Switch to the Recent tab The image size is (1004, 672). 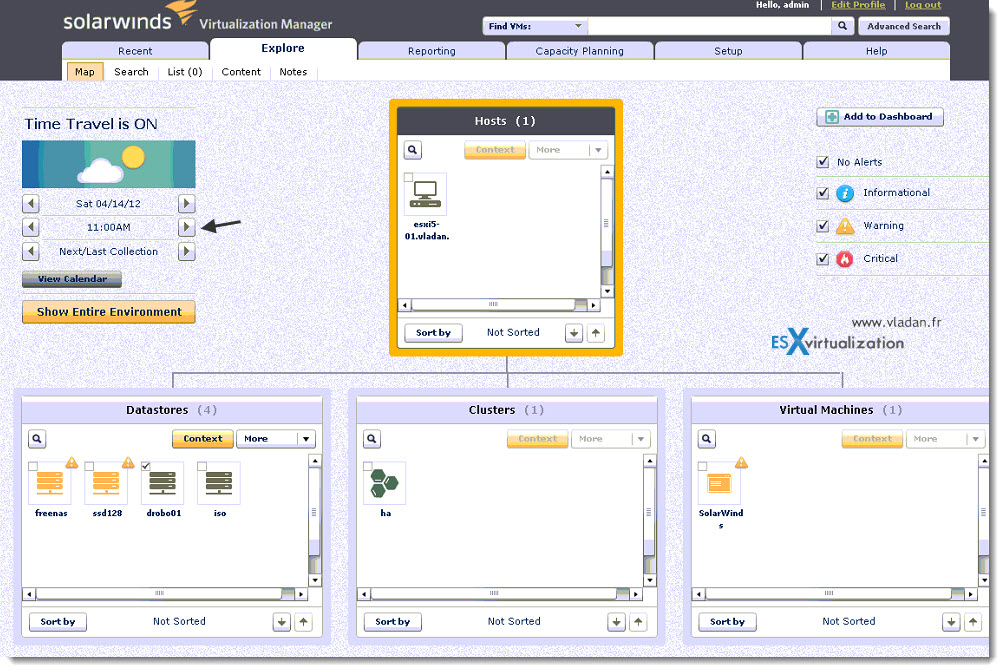pyautogui.click(x=135, y=51)
